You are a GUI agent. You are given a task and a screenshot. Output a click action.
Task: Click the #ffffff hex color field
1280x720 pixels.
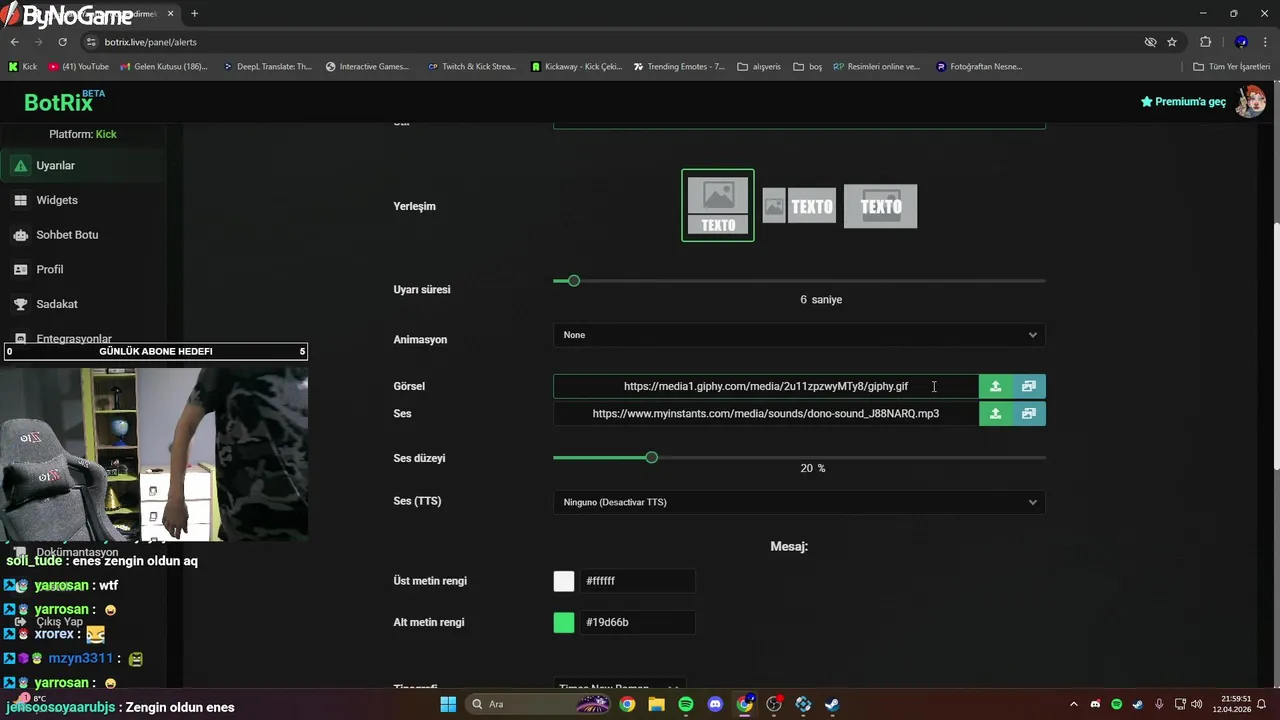(637, 581)
